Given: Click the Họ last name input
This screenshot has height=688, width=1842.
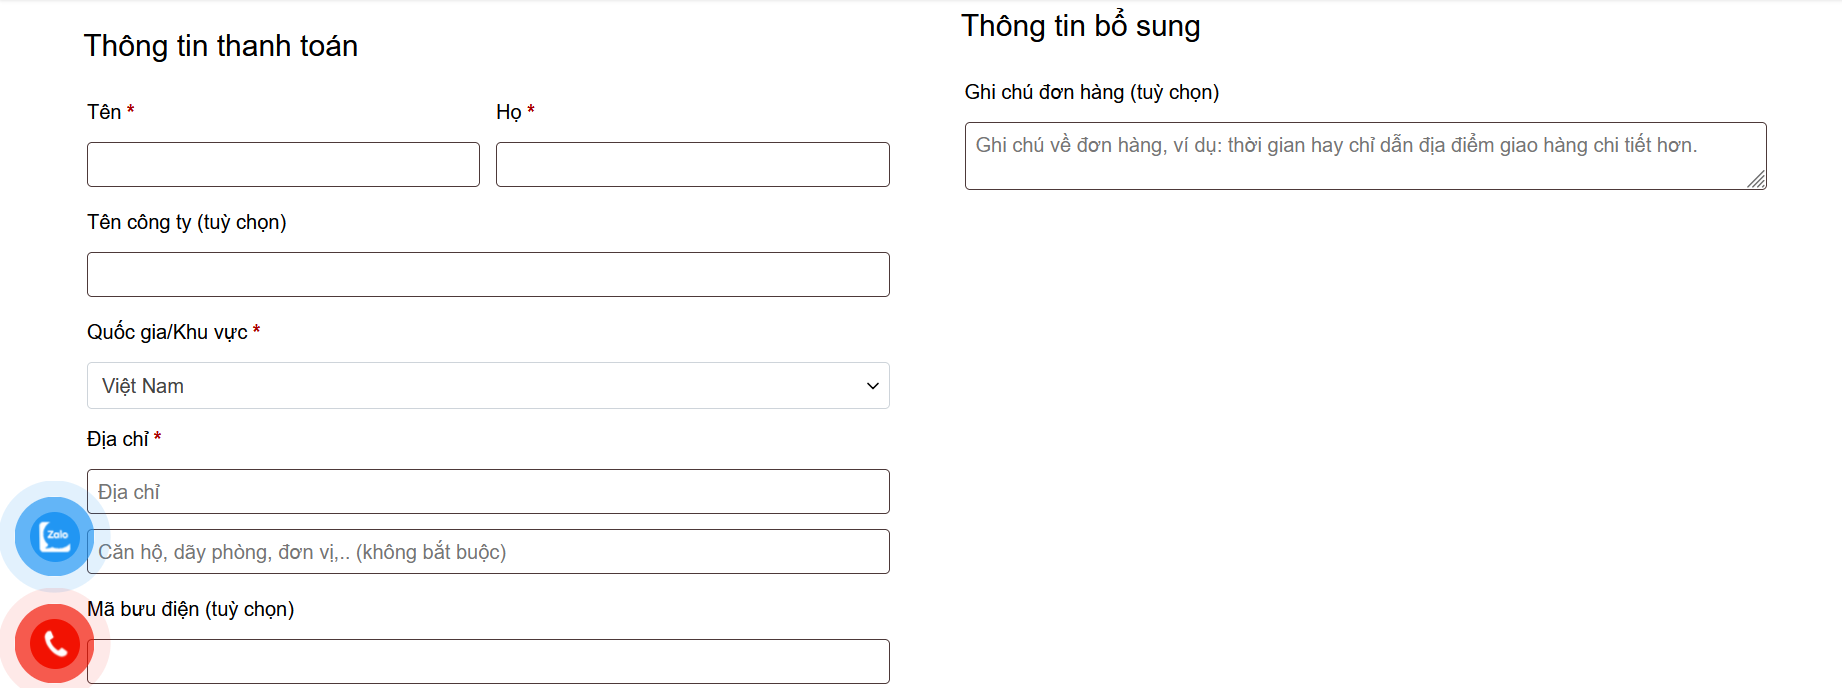Looking at the screenshot, I should click(x=692, y=165).
